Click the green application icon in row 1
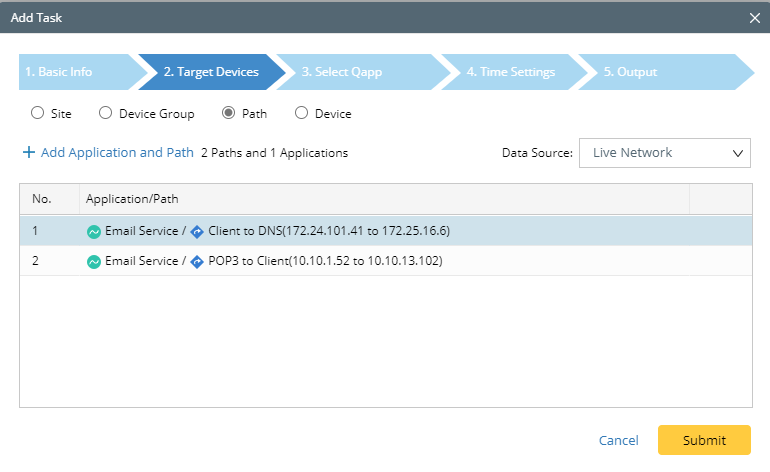 pos(94,231)
